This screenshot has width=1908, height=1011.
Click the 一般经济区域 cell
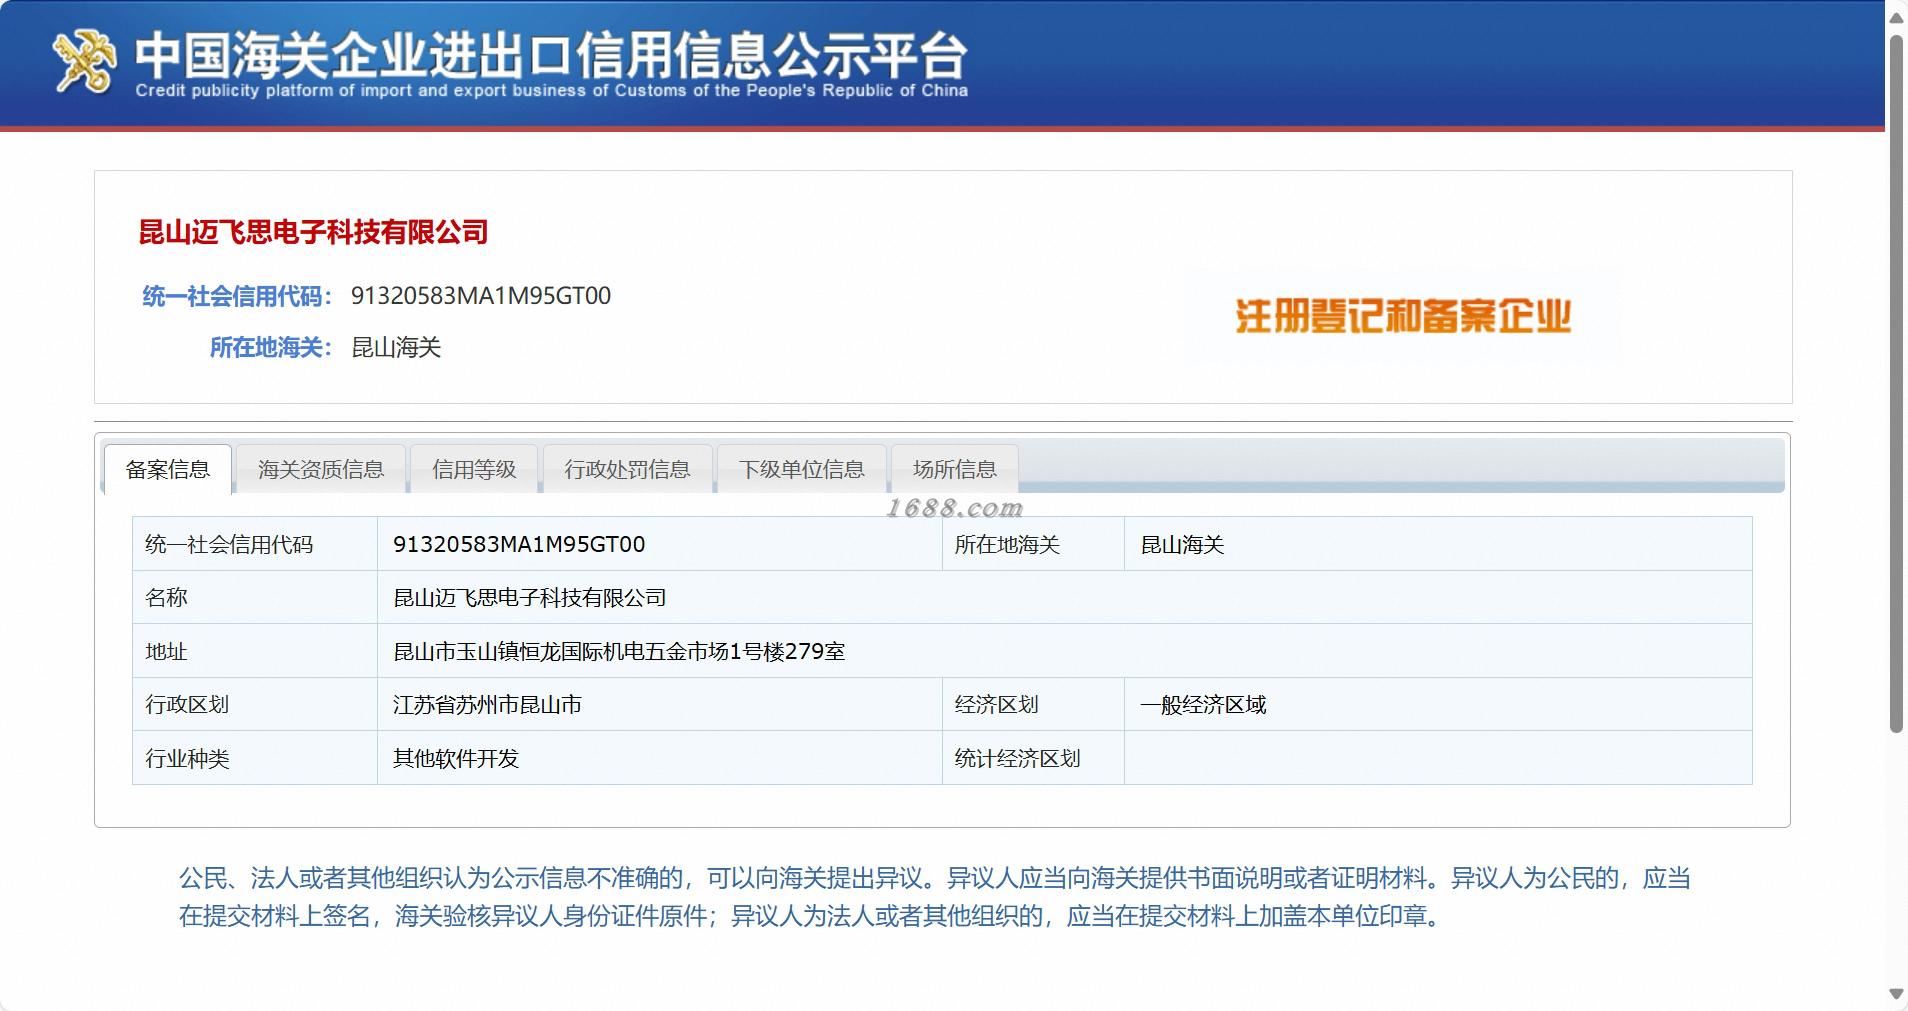[x=1438, y=705]
